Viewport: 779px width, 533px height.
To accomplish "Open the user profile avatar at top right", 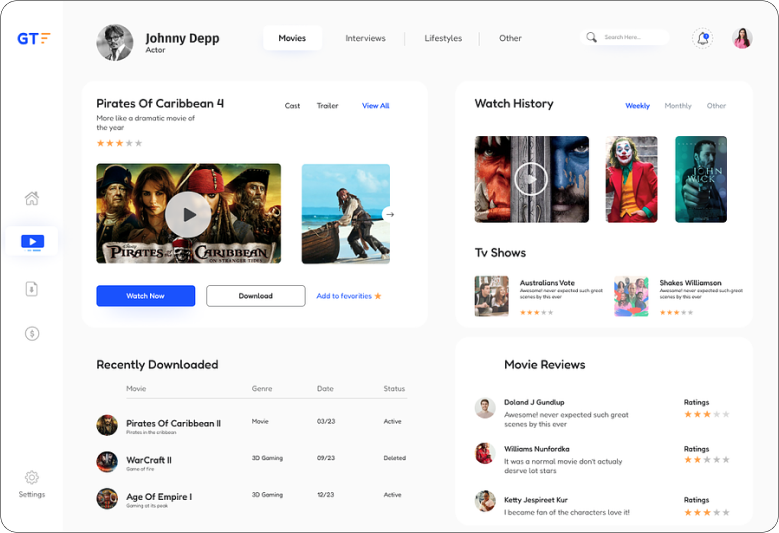I will [742, 38].
